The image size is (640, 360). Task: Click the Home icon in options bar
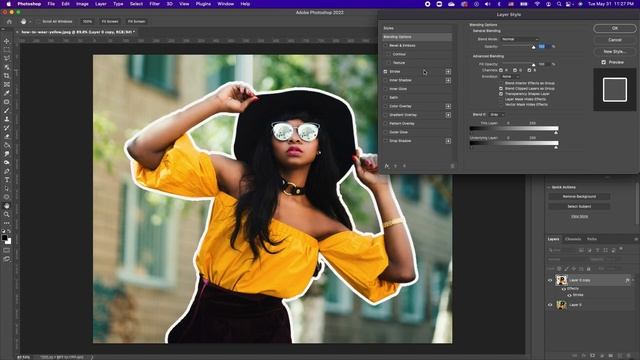tap(9, 21)
